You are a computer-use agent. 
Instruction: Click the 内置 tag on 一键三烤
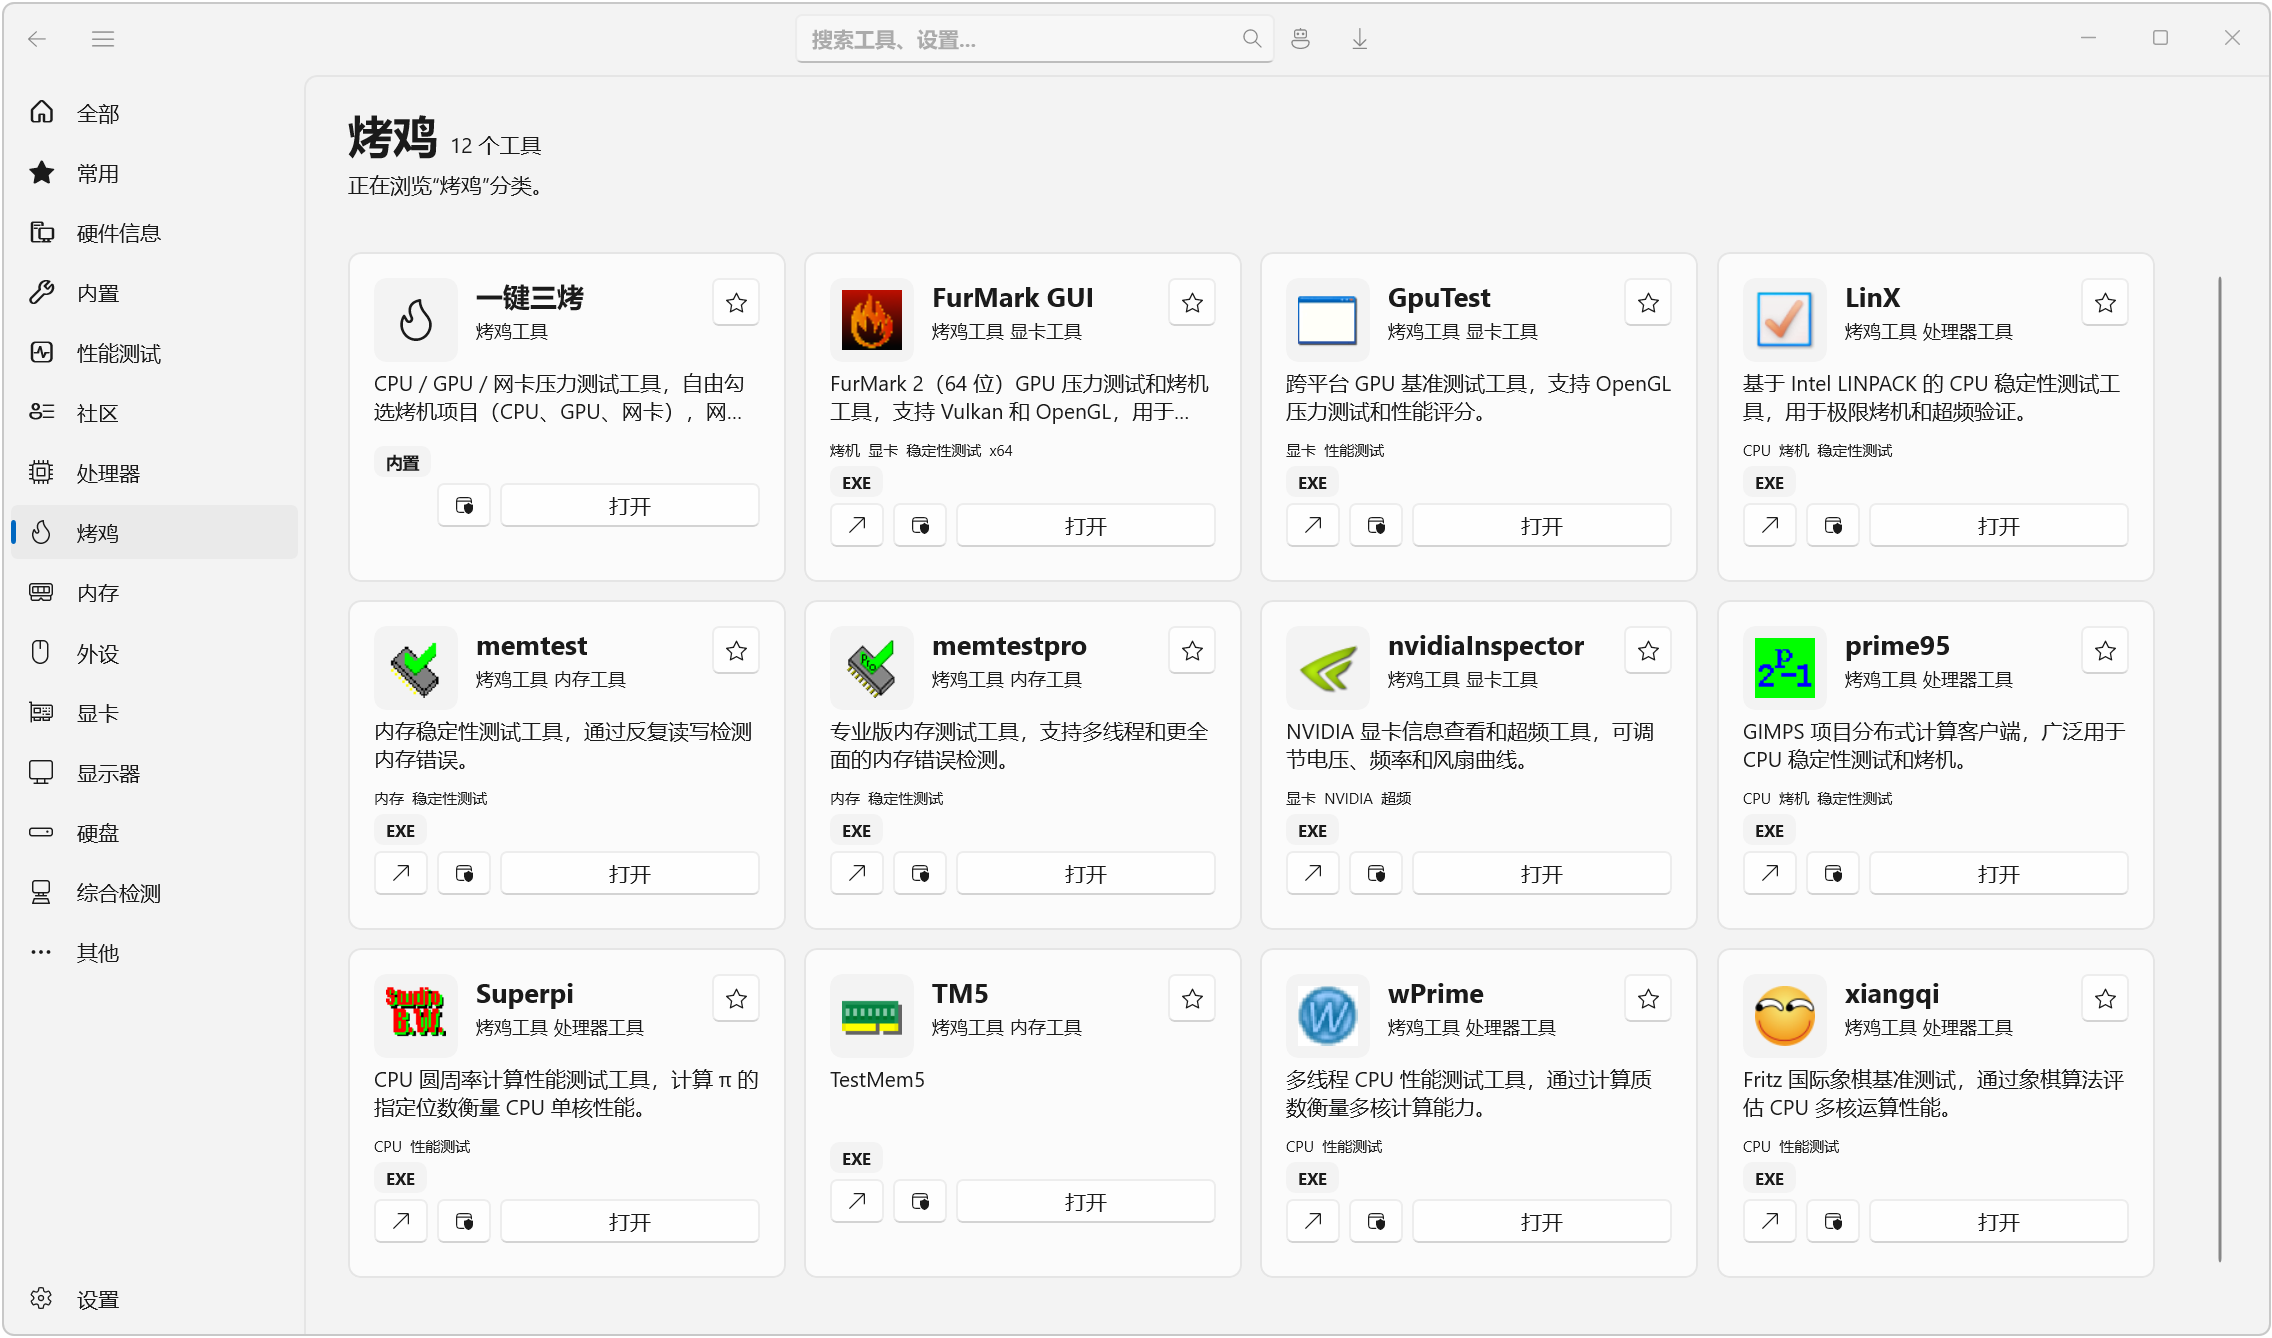[x=402, y=463]
